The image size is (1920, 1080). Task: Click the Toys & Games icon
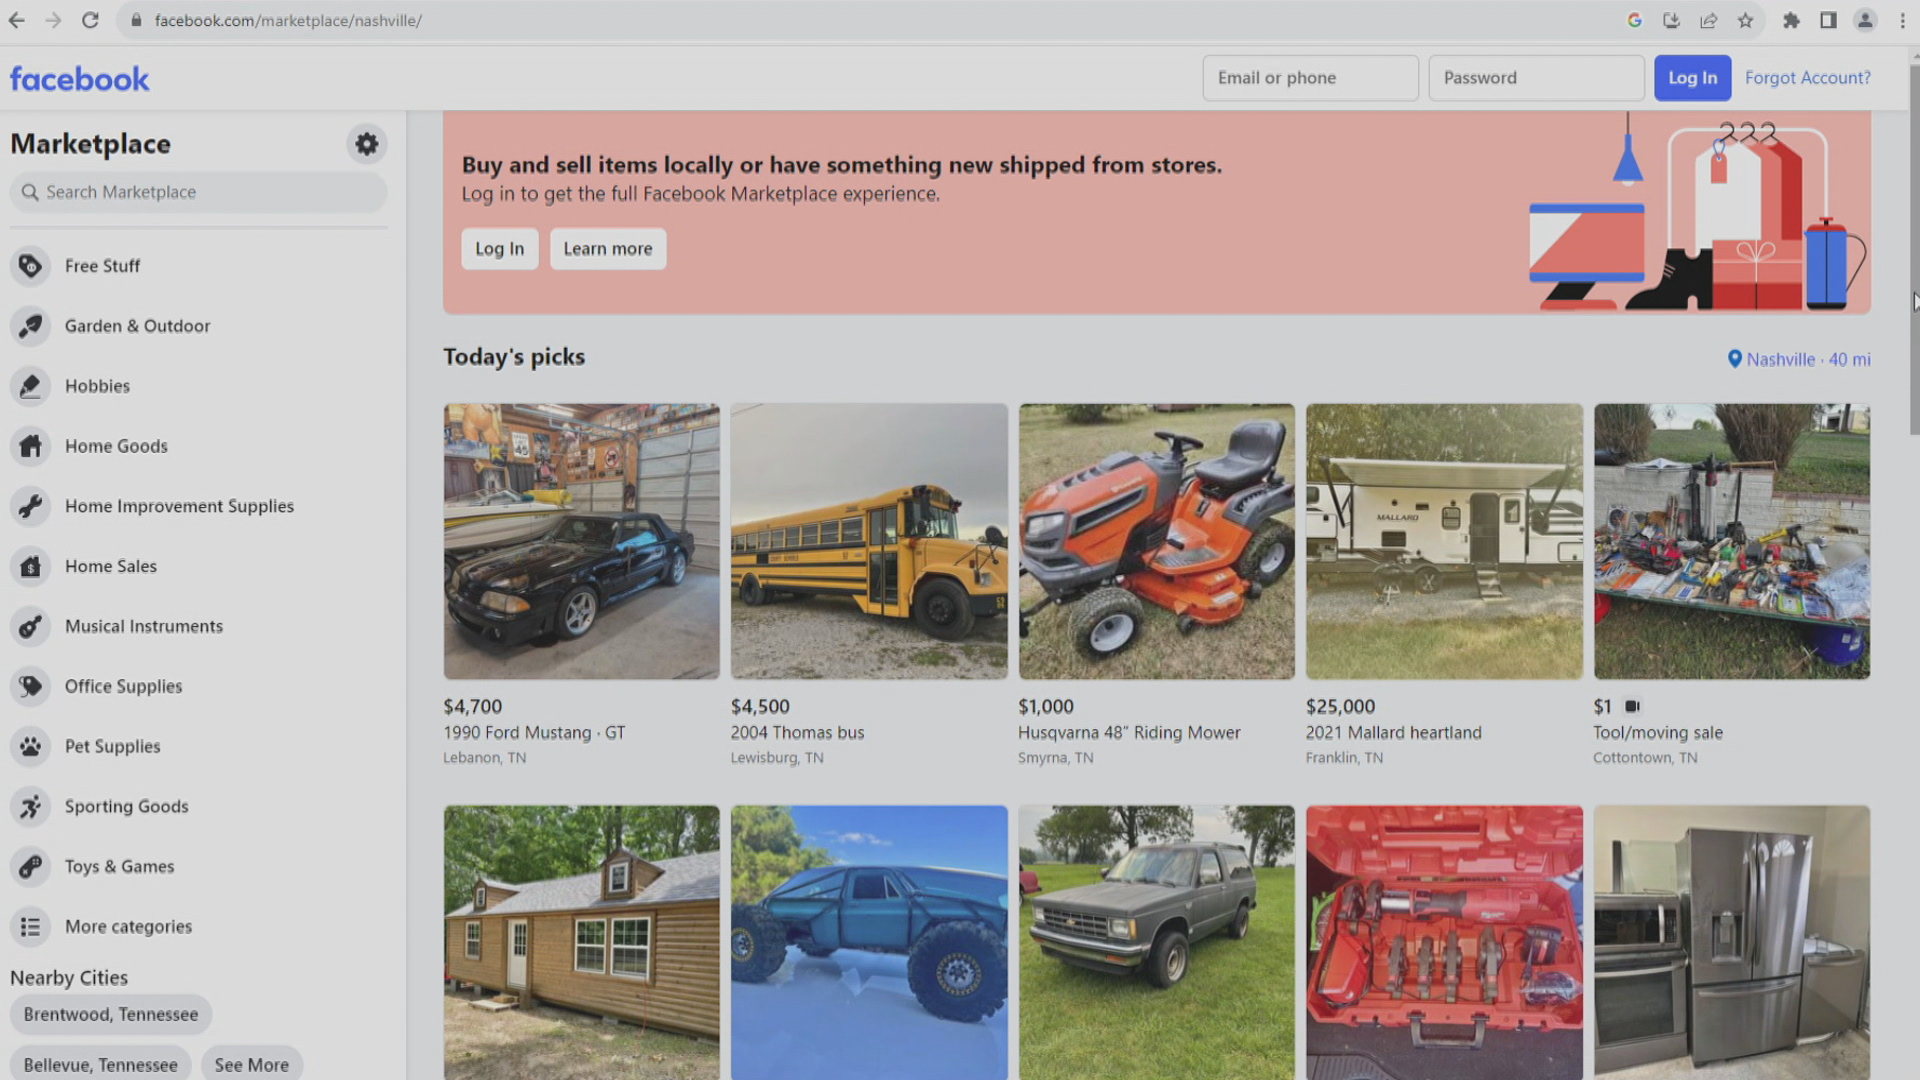tap(31, 866)
